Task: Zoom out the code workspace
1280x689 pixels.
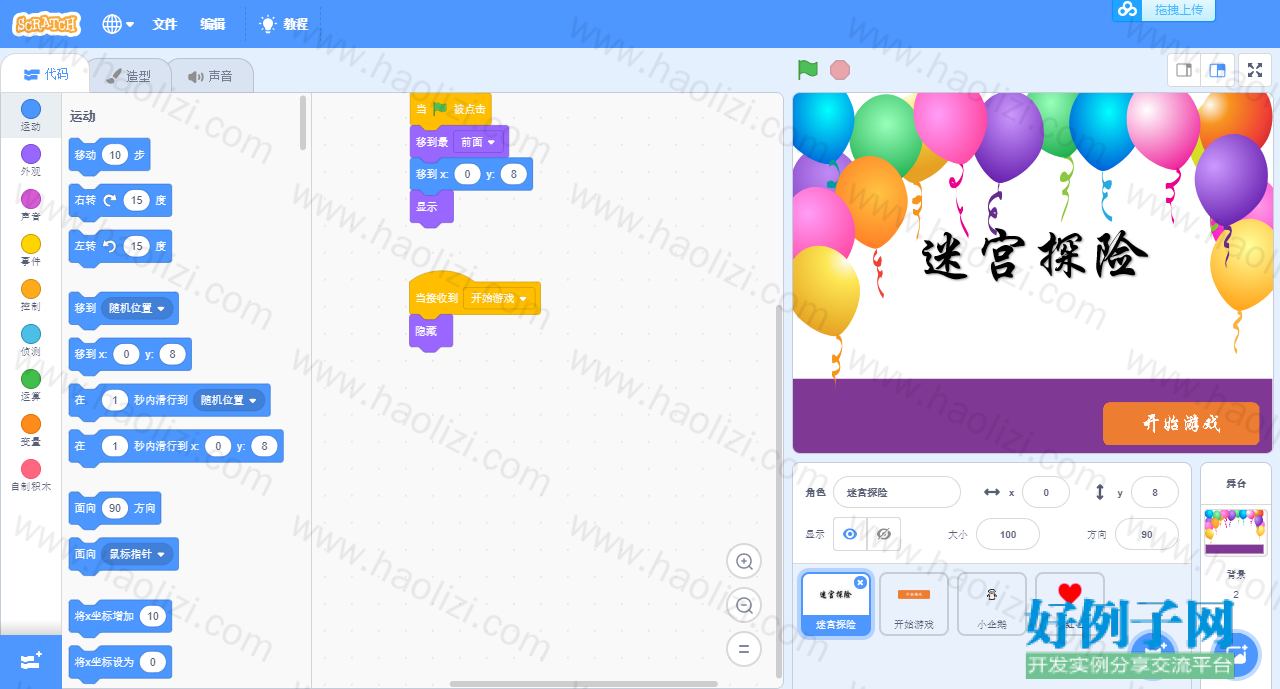Action: [x=744, y=605]
